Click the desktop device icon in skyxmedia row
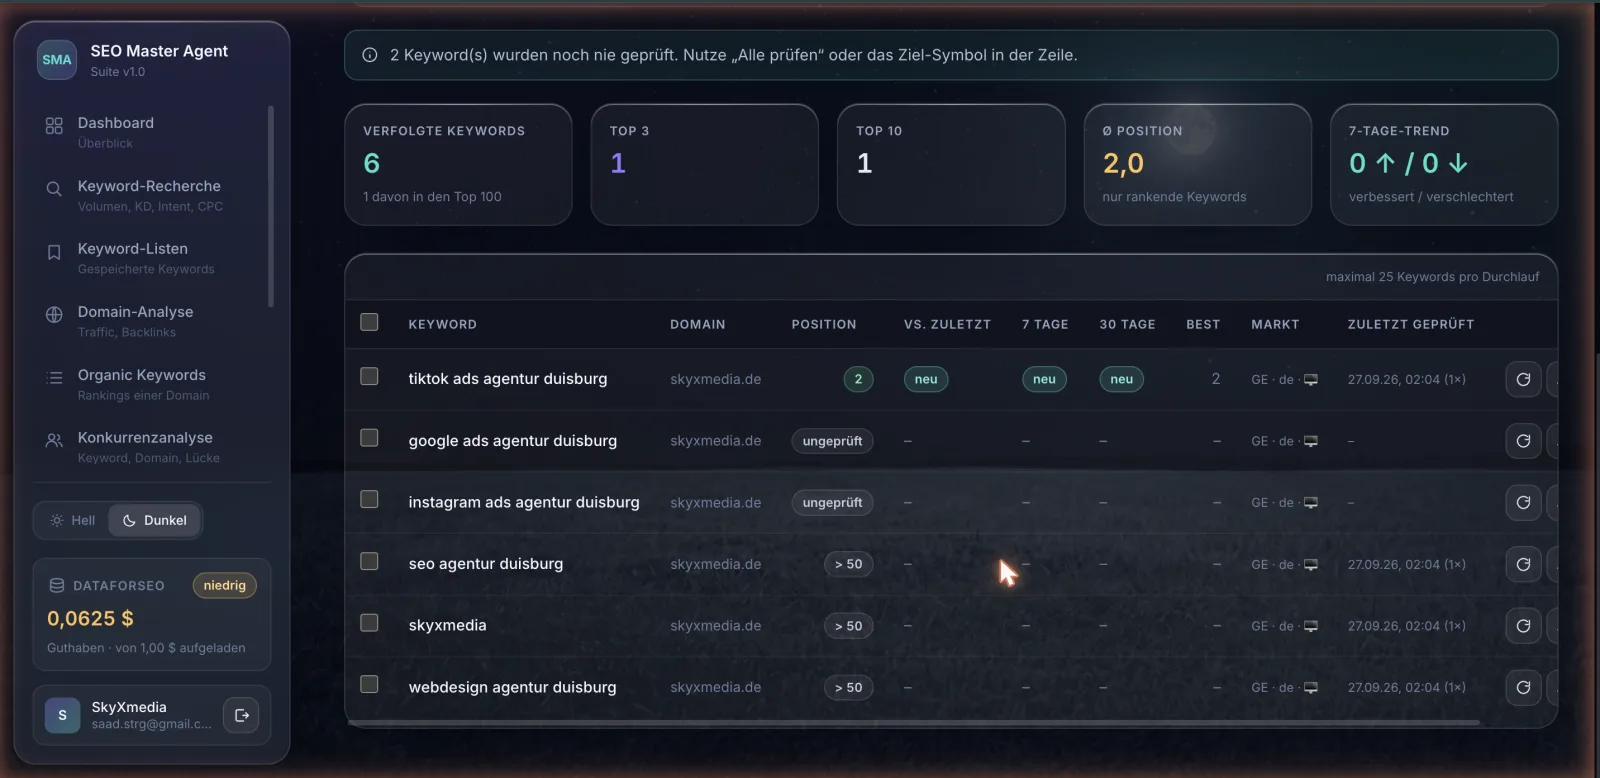The width and height of the screenshot is (1600, 778). (1311, 626)
